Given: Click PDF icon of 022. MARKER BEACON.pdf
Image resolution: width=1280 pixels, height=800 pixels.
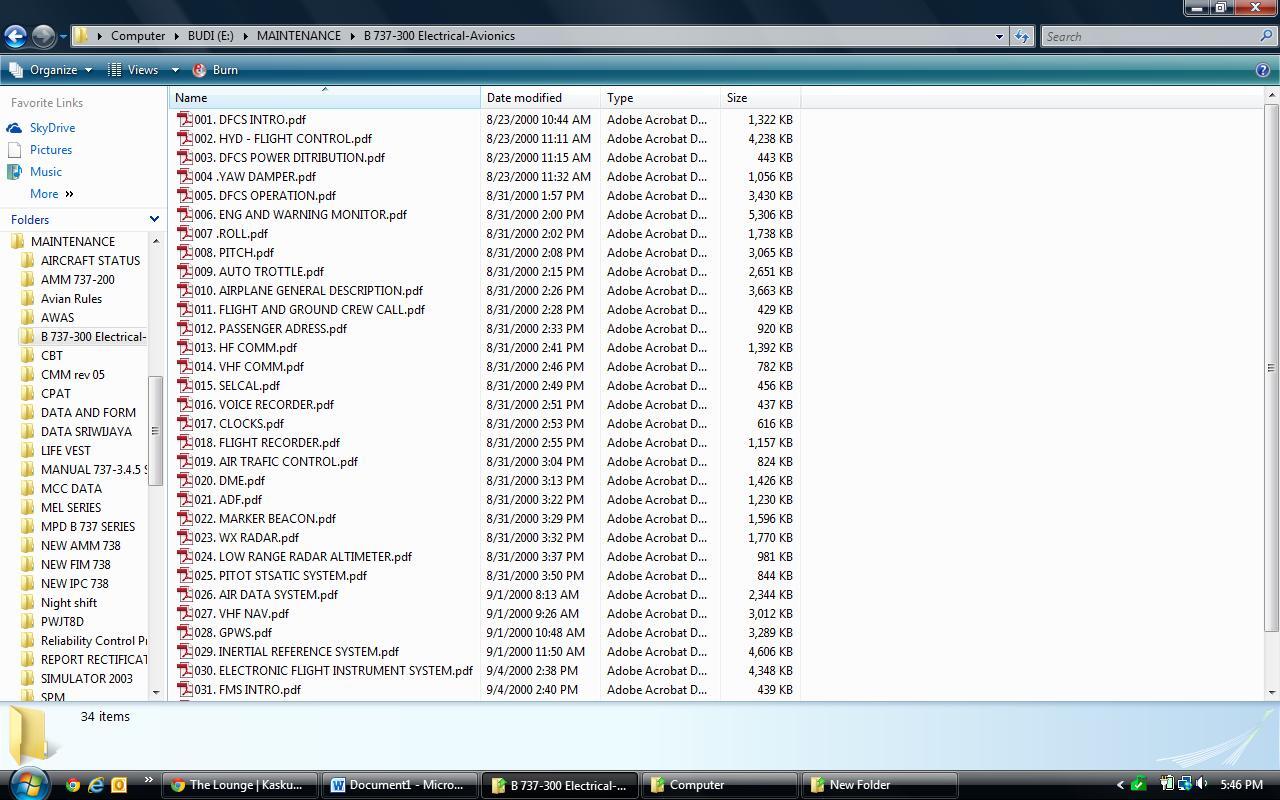Looking at the screenshot, I should click(184, 518).
